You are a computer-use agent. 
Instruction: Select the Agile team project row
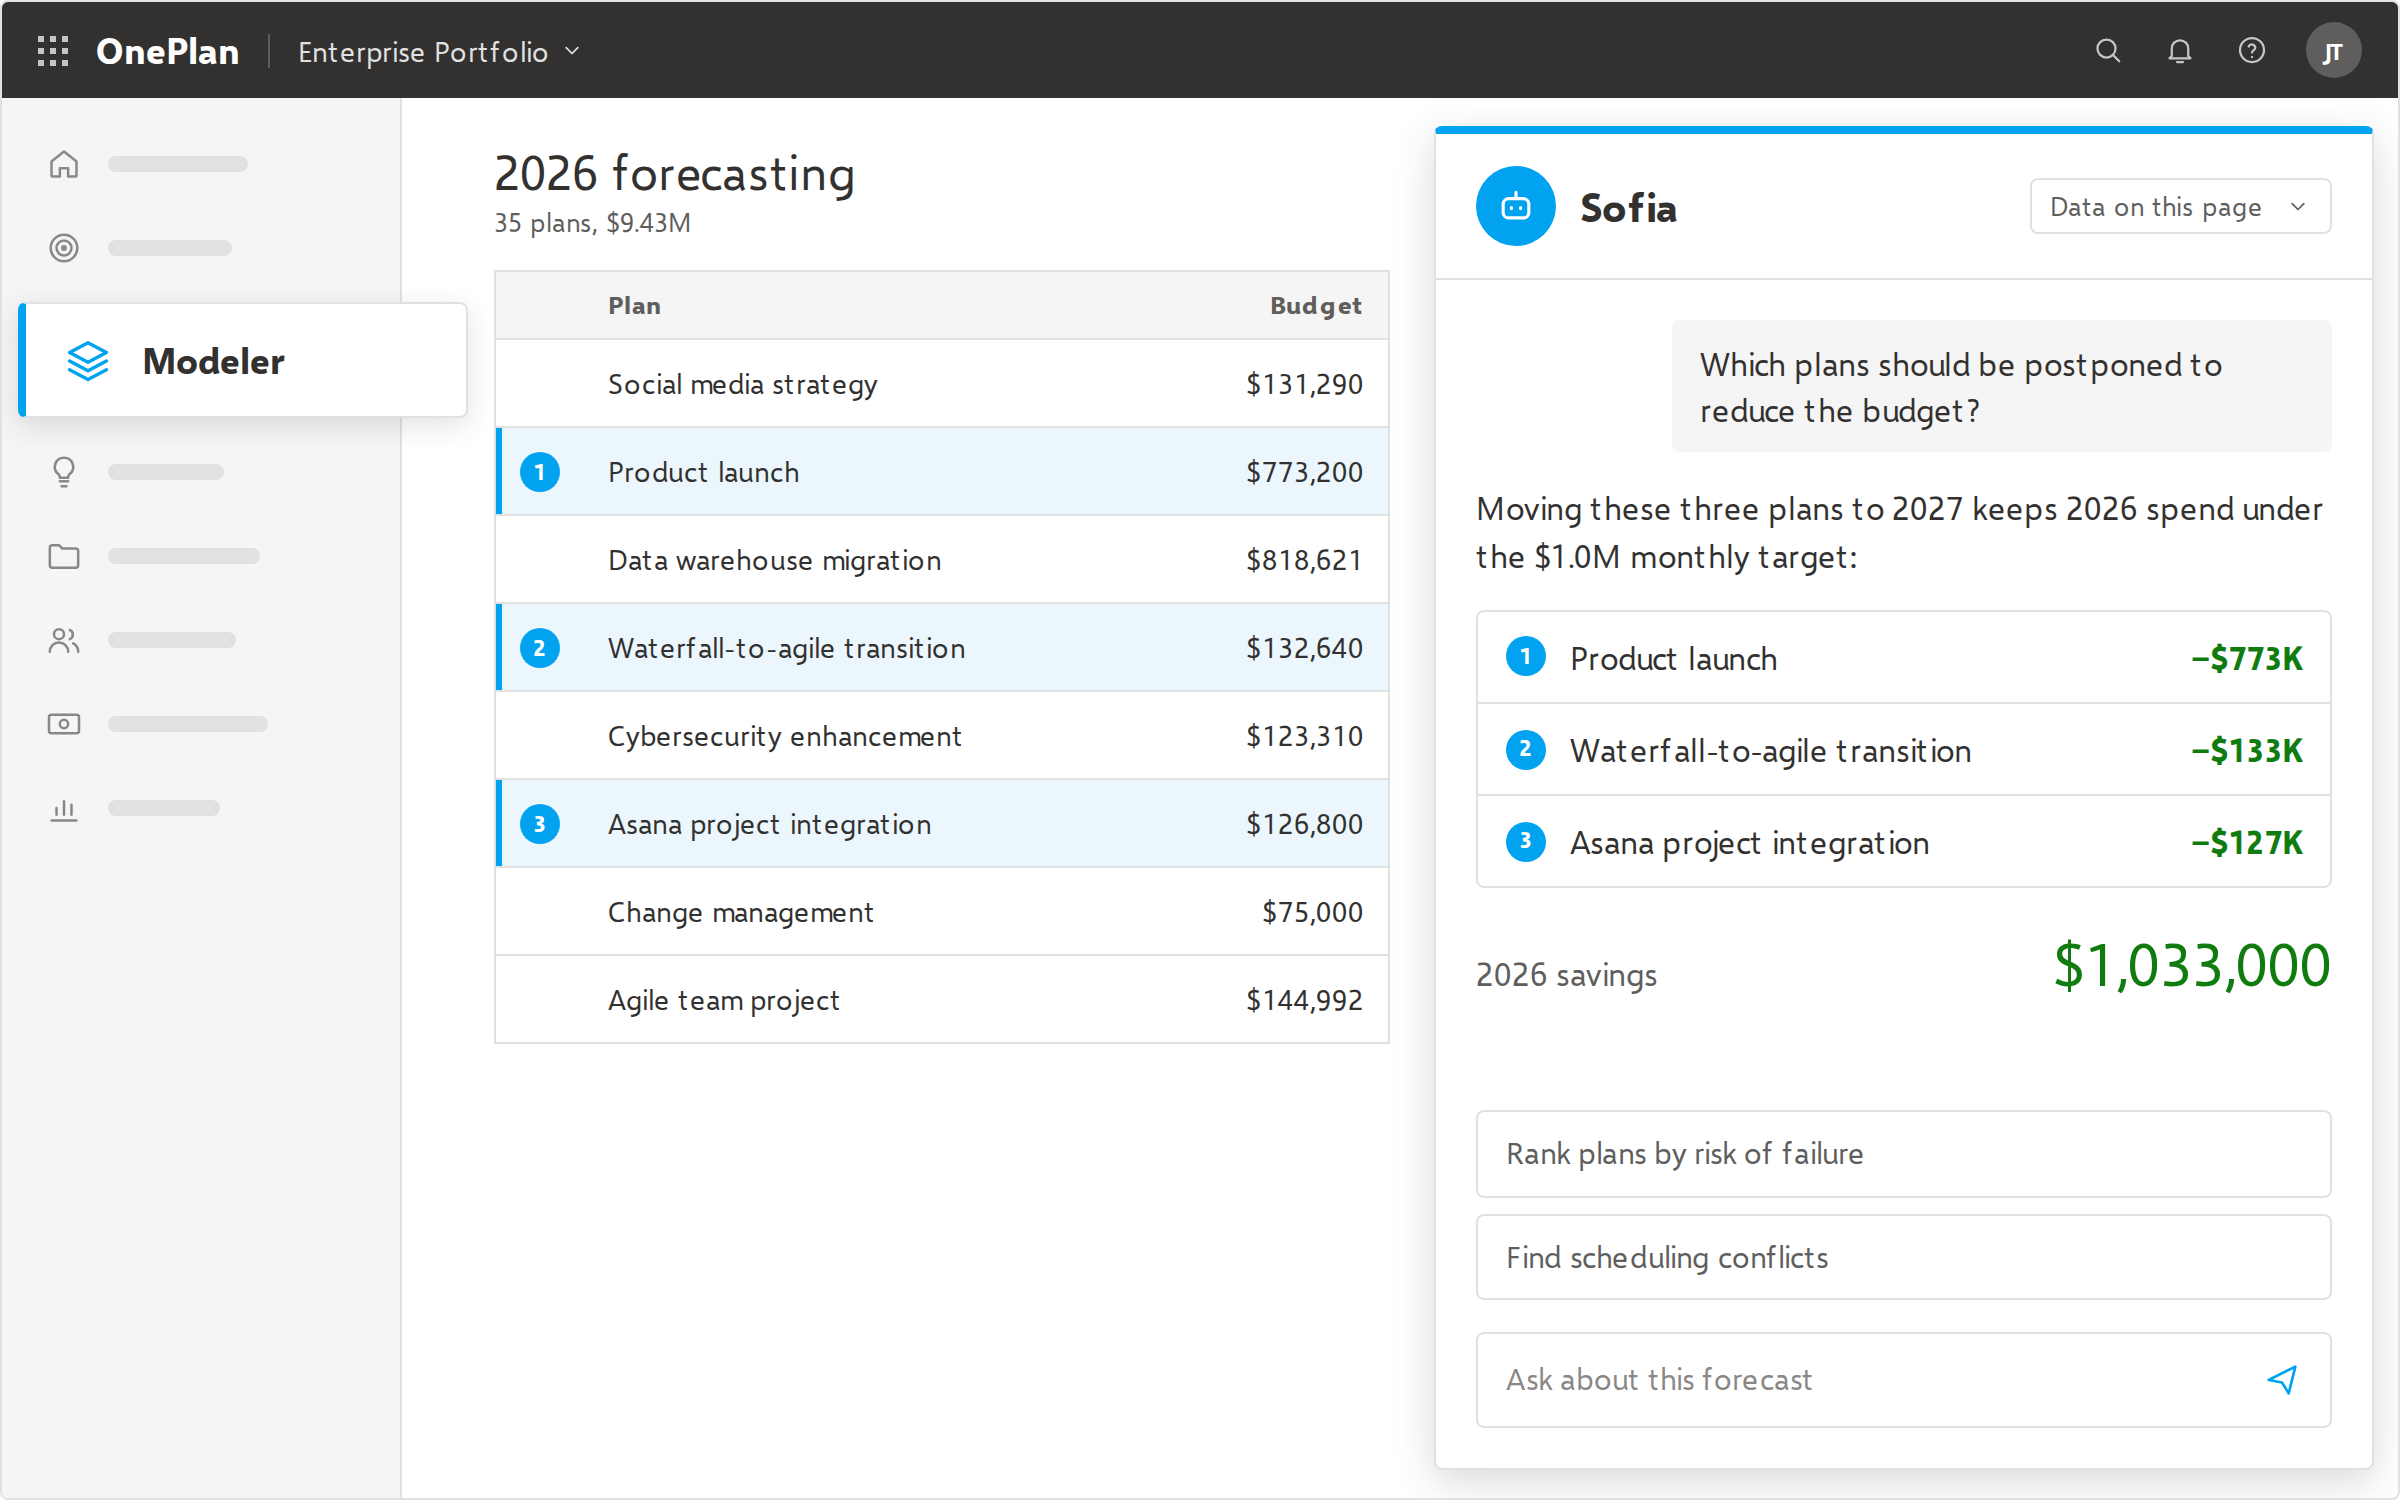tap(942, 1000)
